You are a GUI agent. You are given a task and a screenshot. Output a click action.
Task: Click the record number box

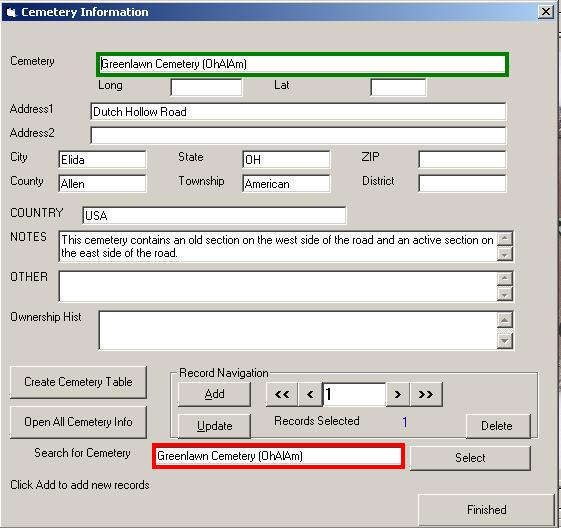tap(354, 394)
